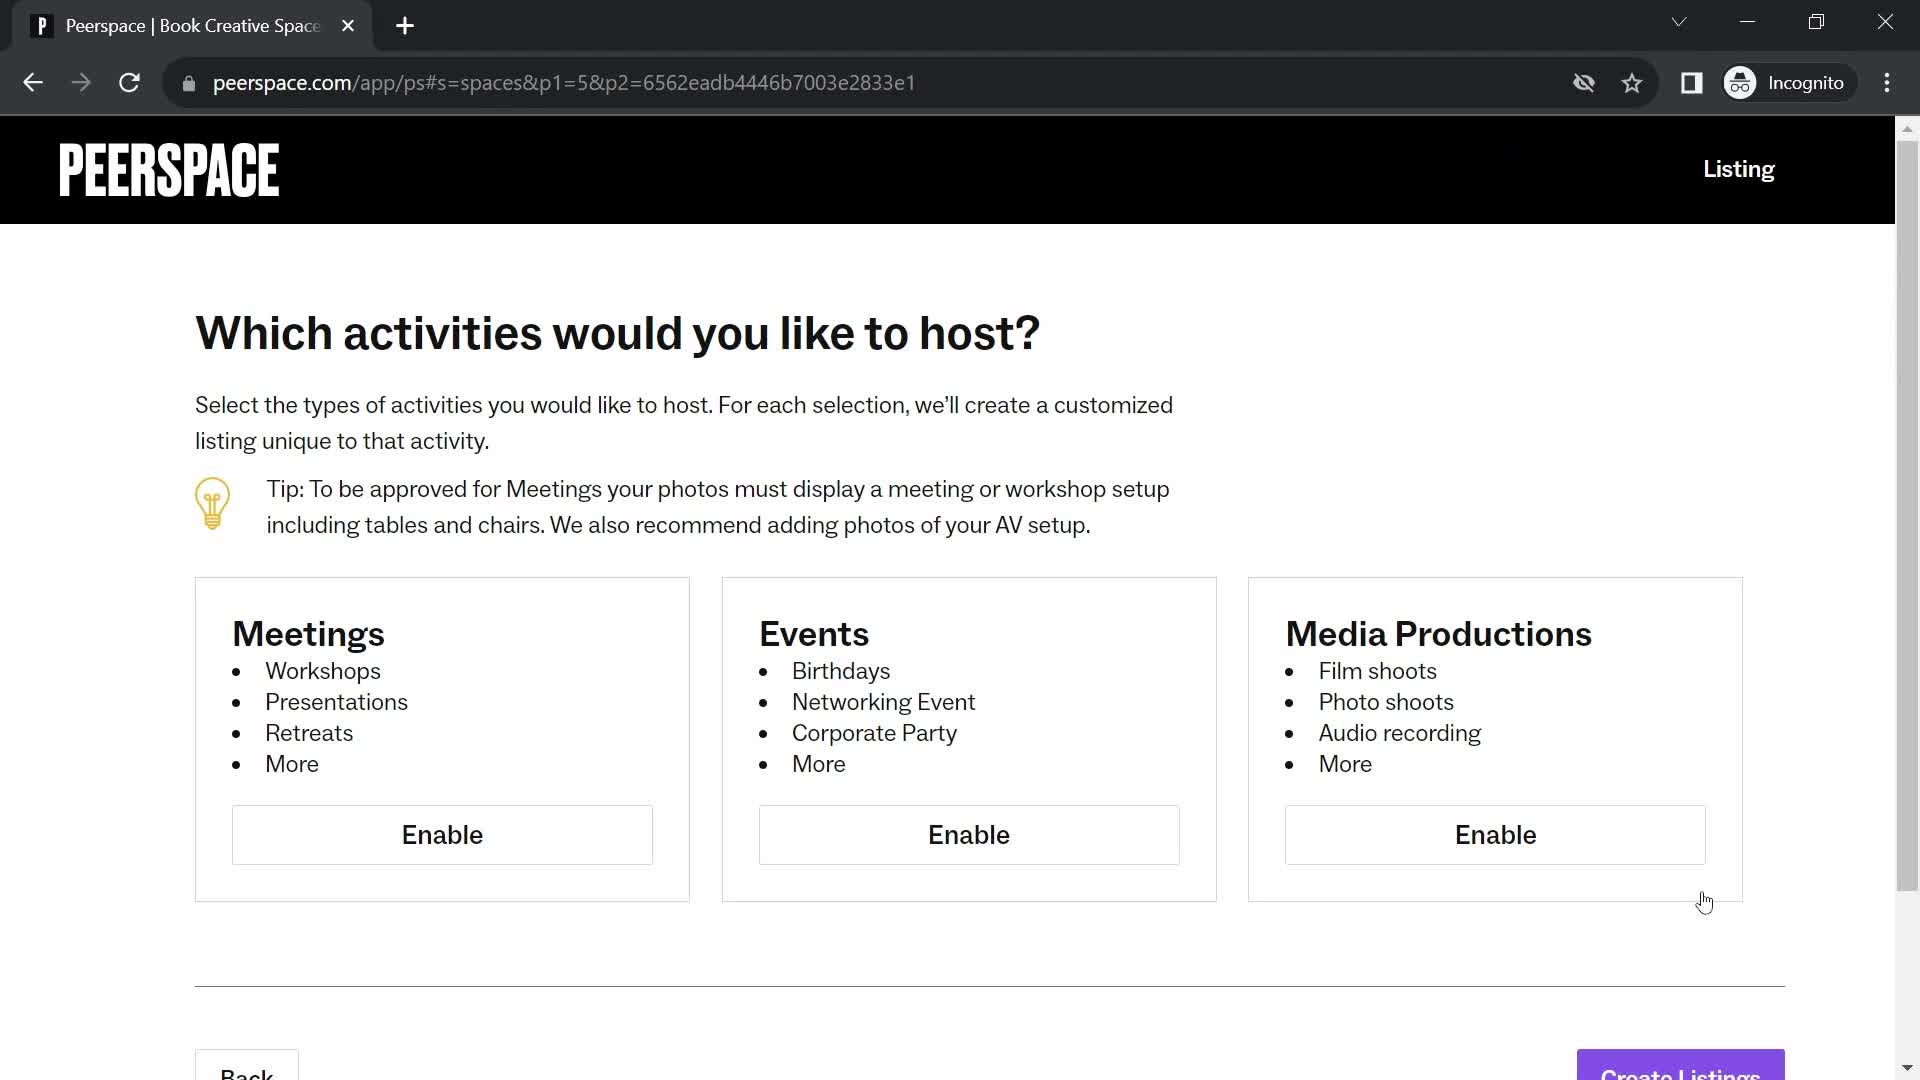This screenshot has width=1920, height=1080.
Task: Click the new tab plus icon
Action: 406,26
